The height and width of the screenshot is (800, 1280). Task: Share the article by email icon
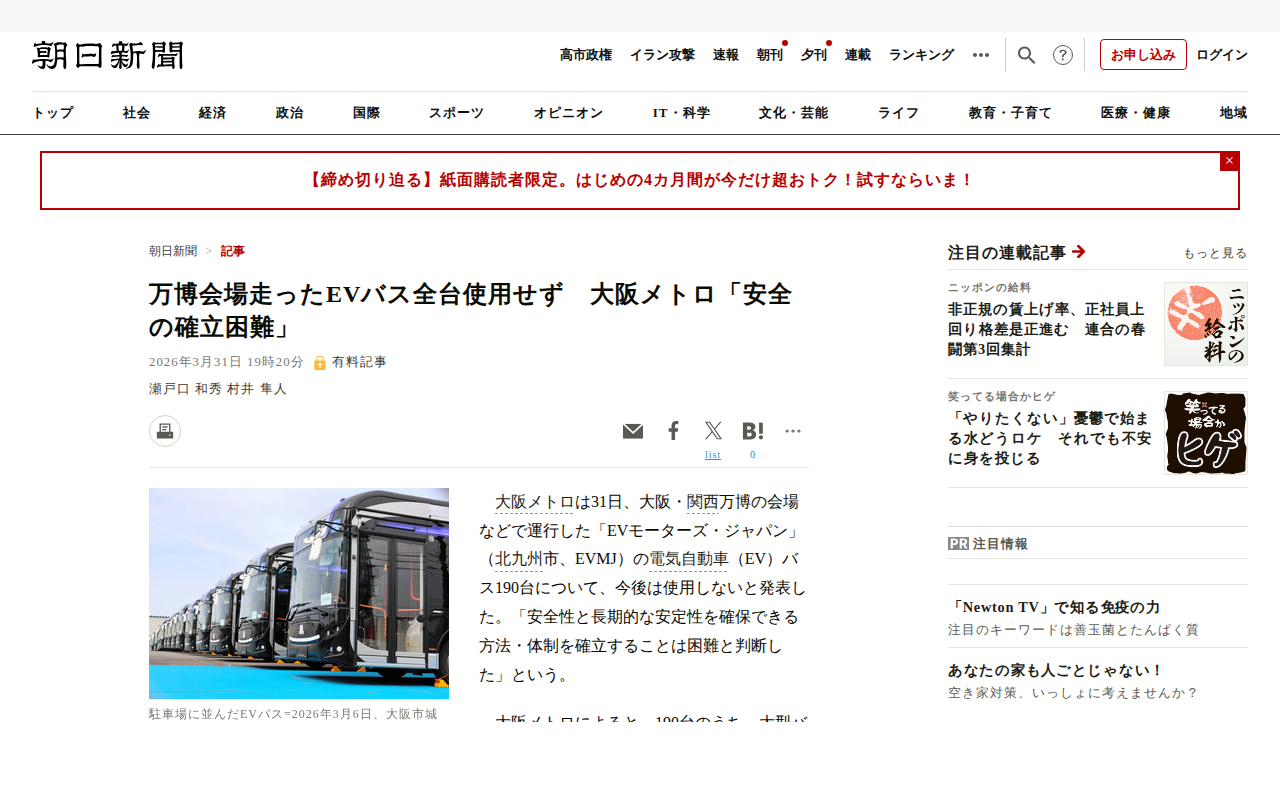(633, 431)
